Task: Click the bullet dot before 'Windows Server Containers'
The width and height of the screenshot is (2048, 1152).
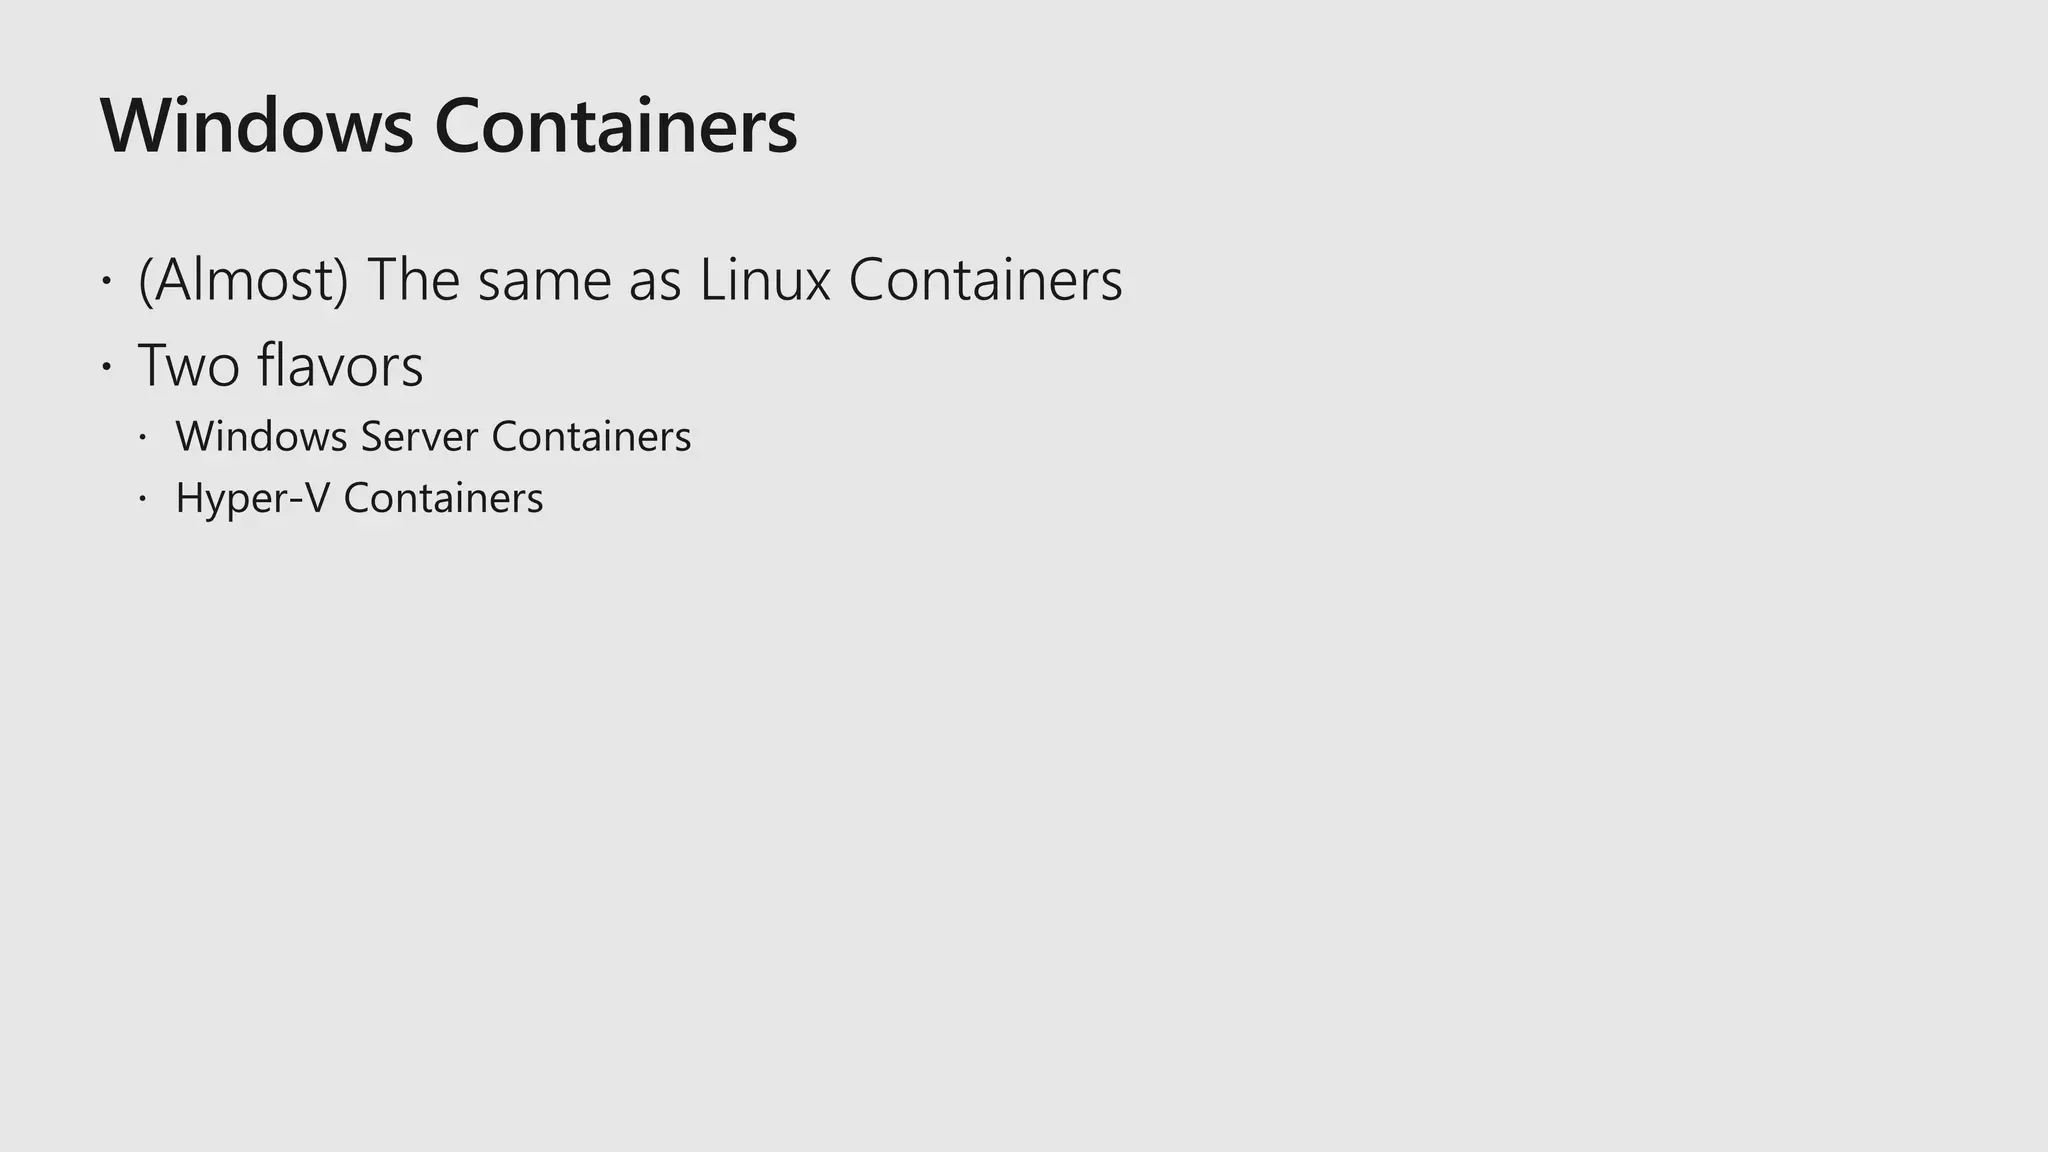Action: (x=143, y=437)
